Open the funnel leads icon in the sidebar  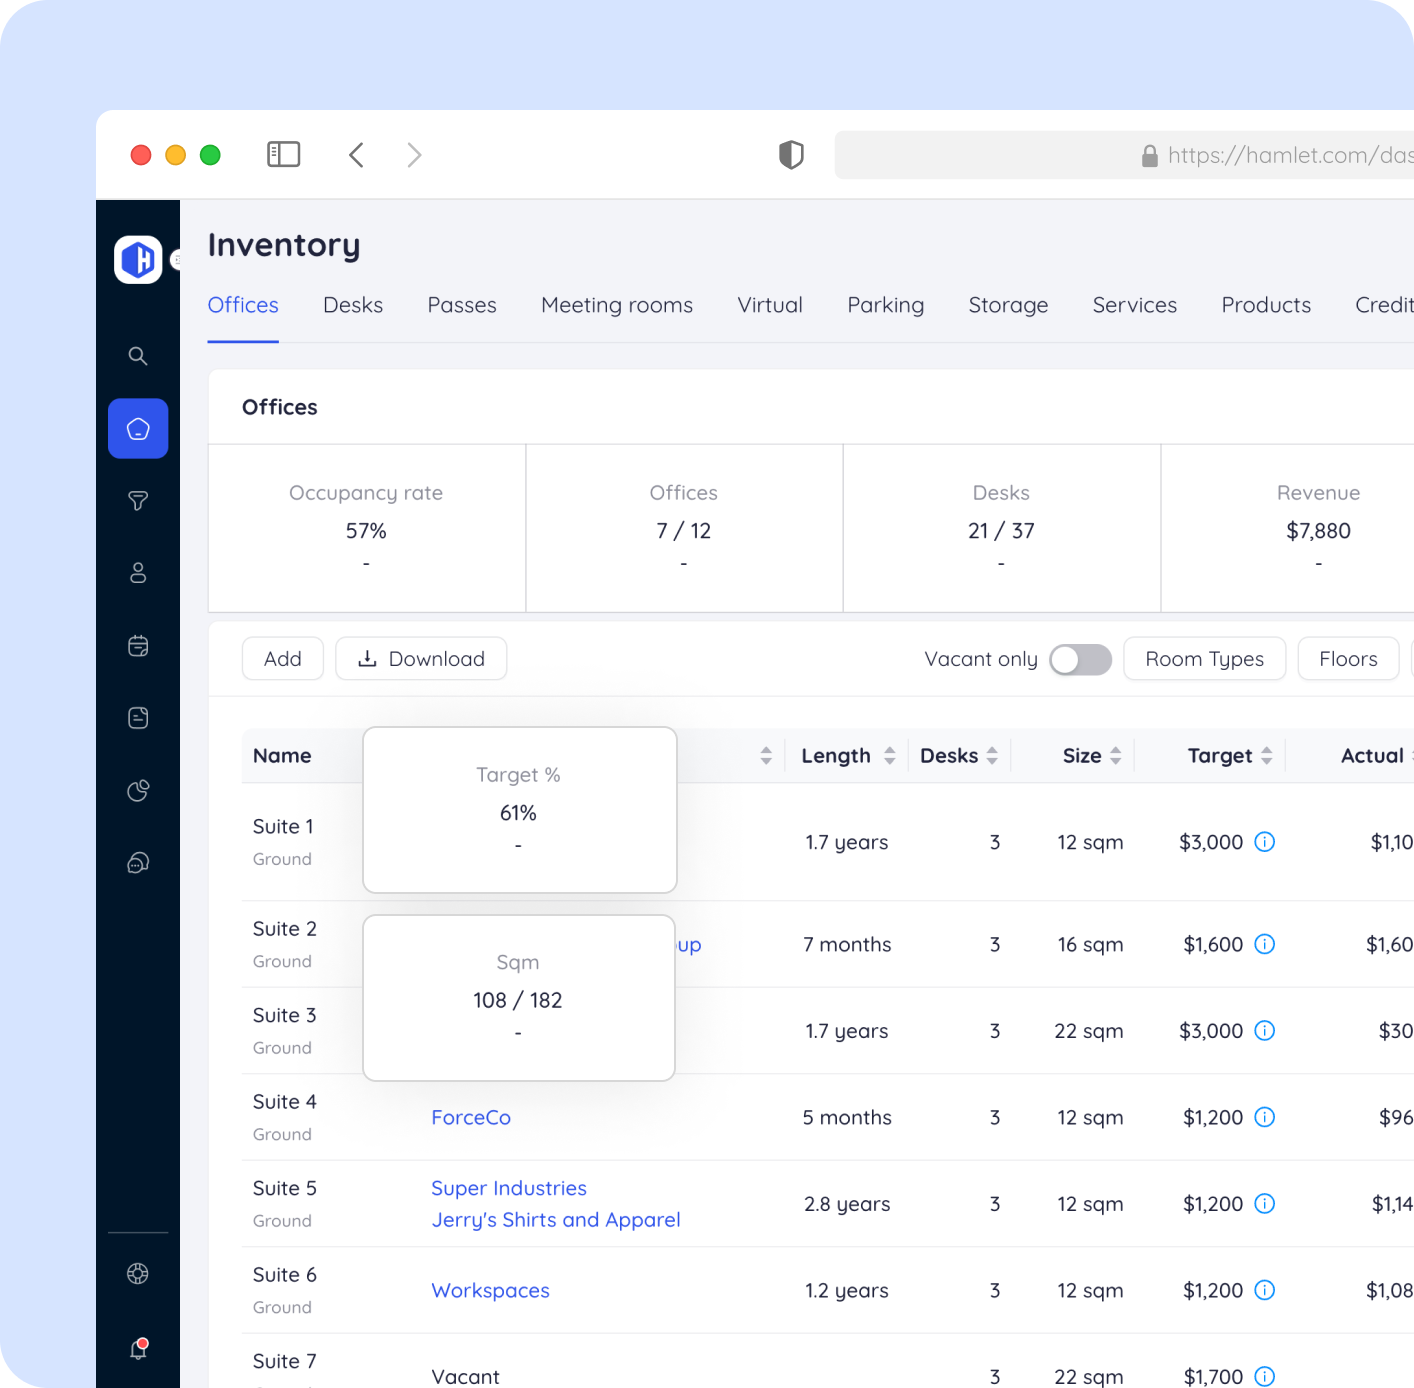point(138,501)
